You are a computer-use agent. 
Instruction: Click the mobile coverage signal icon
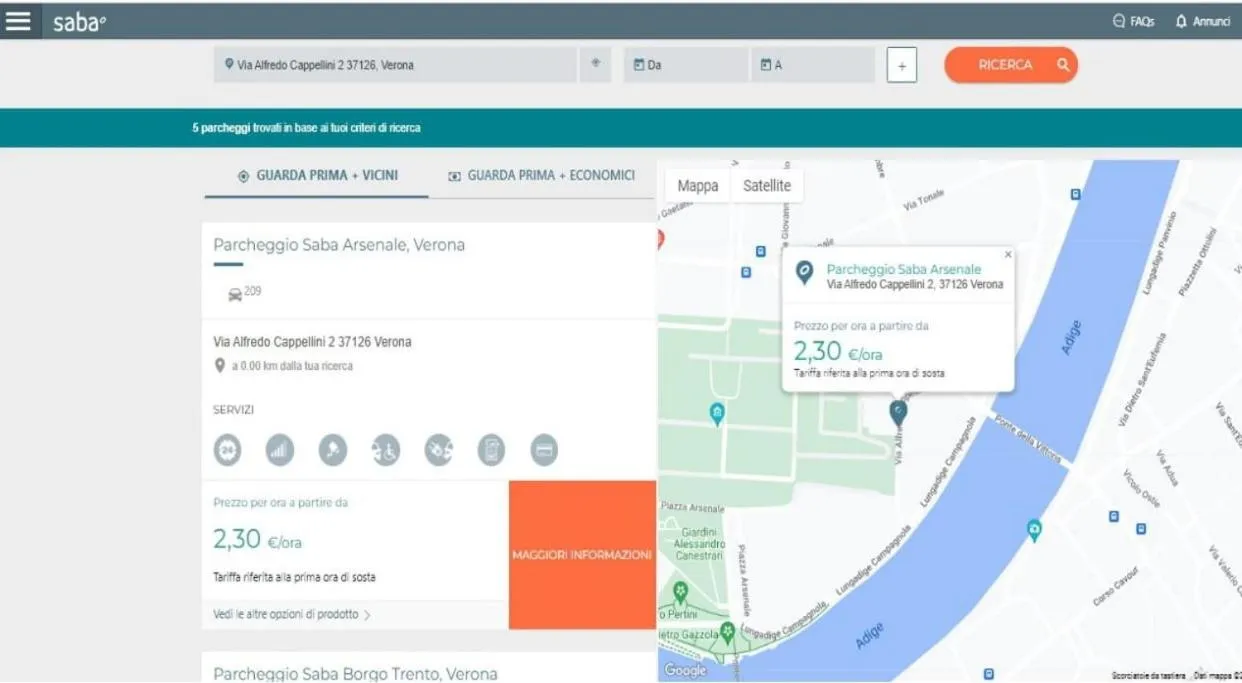(280, 450)
